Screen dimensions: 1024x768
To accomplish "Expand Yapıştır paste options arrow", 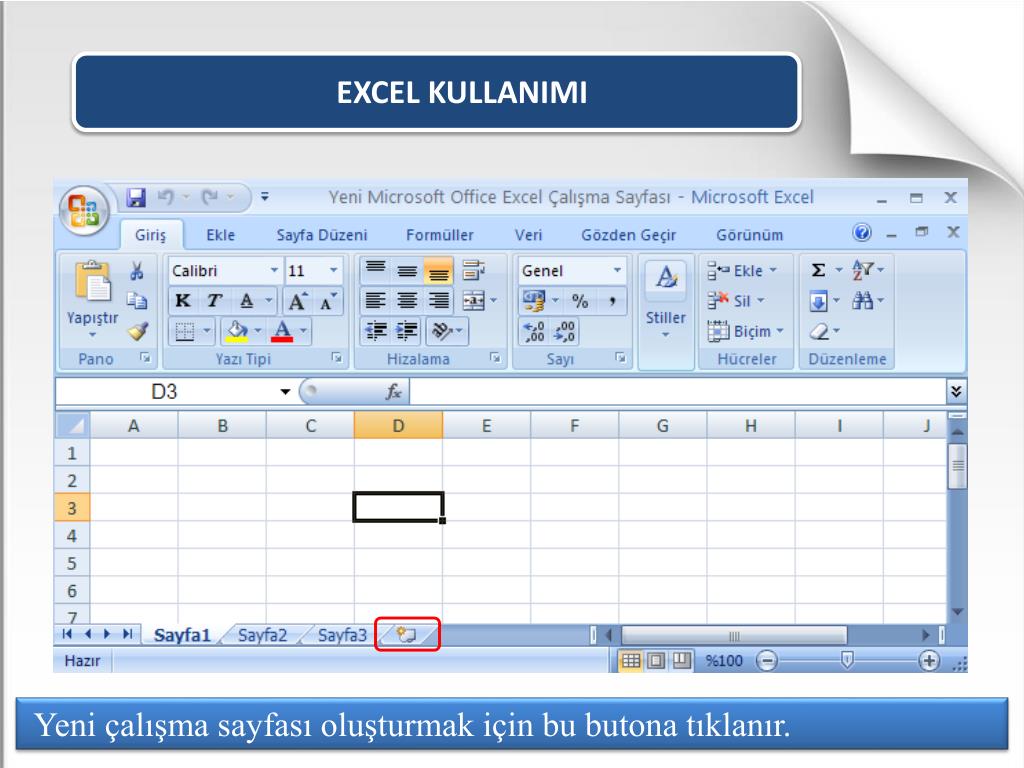I will click(92, 335).
